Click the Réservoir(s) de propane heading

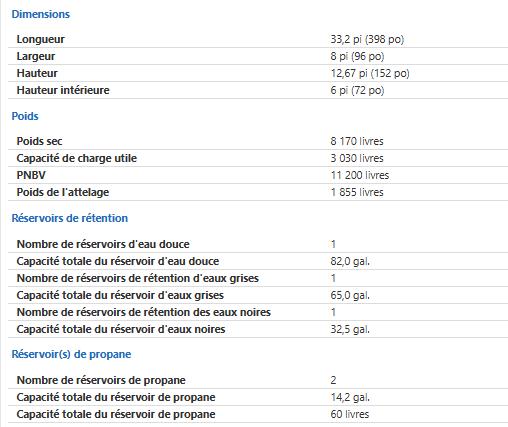(71, 354)
